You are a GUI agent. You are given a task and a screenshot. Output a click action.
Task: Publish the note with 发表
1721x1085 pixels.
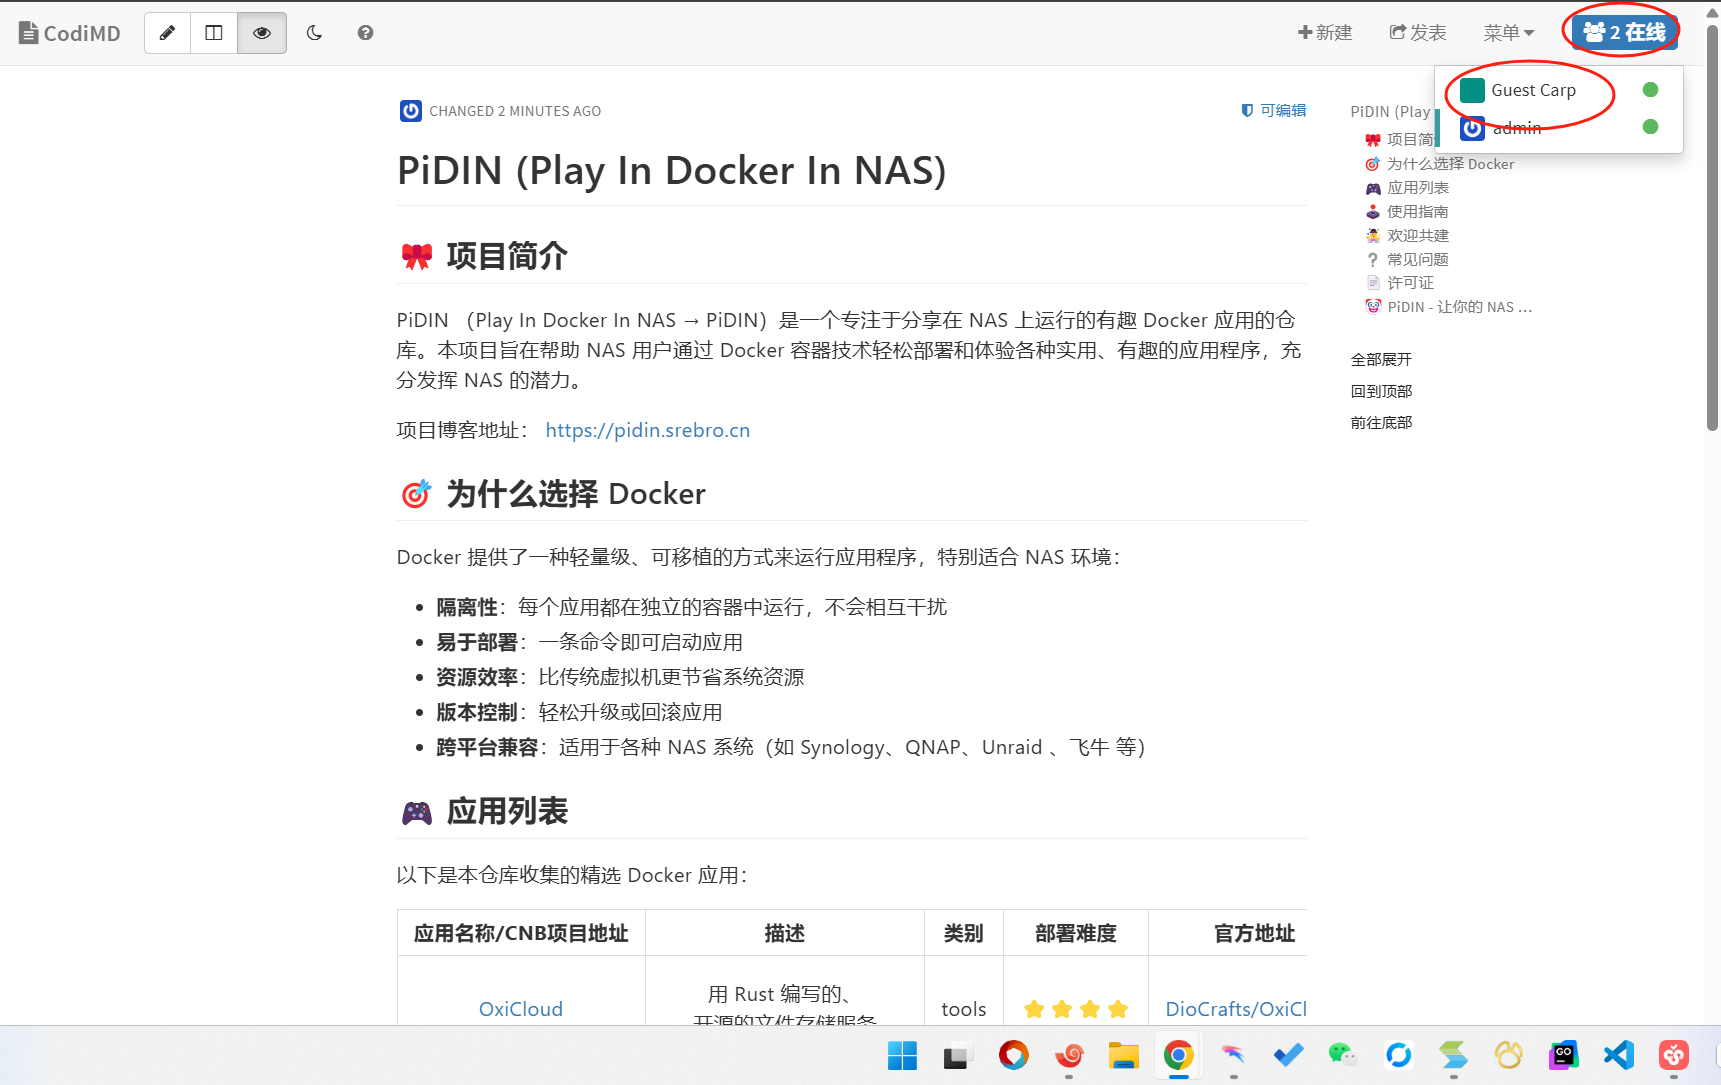tap(1418, 33)
